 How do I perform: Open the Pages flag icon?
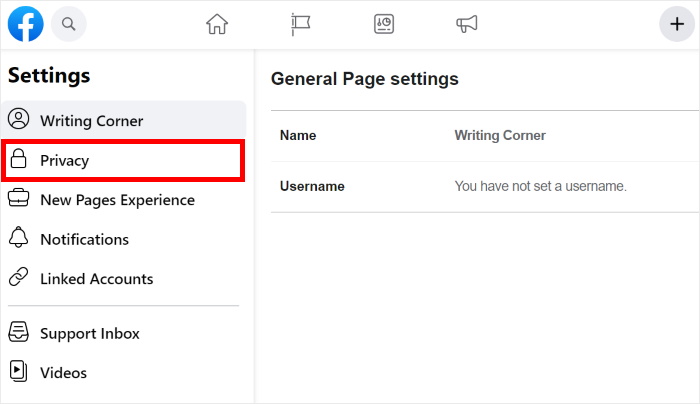point(300,24)
